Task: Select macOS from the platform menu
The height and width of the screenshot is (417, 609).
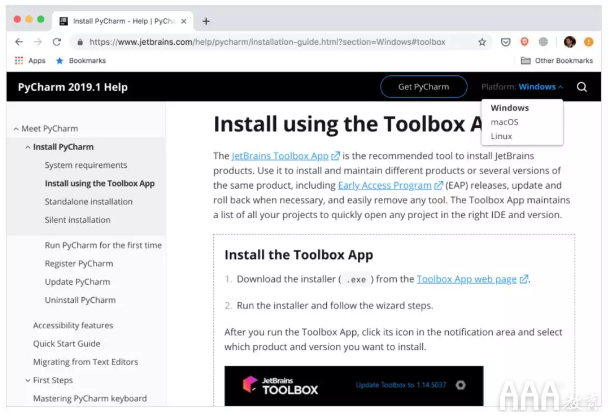Action: [x=504, y=122]
